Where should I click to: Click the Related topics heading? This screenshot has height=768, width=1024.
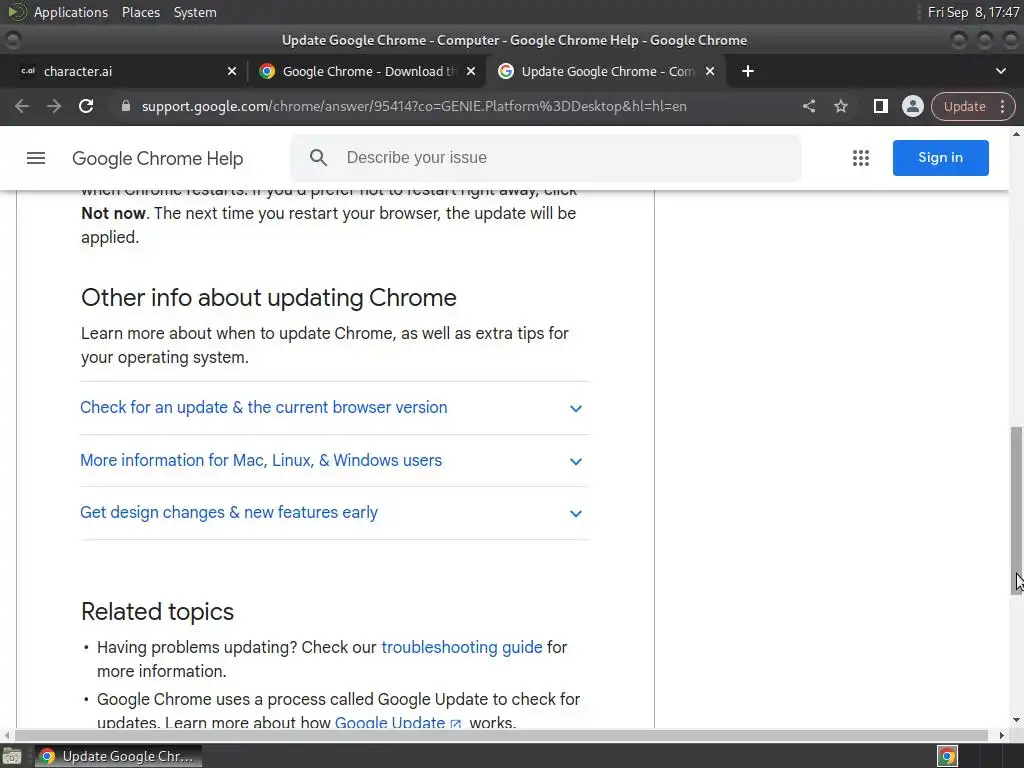coord(157,612)
